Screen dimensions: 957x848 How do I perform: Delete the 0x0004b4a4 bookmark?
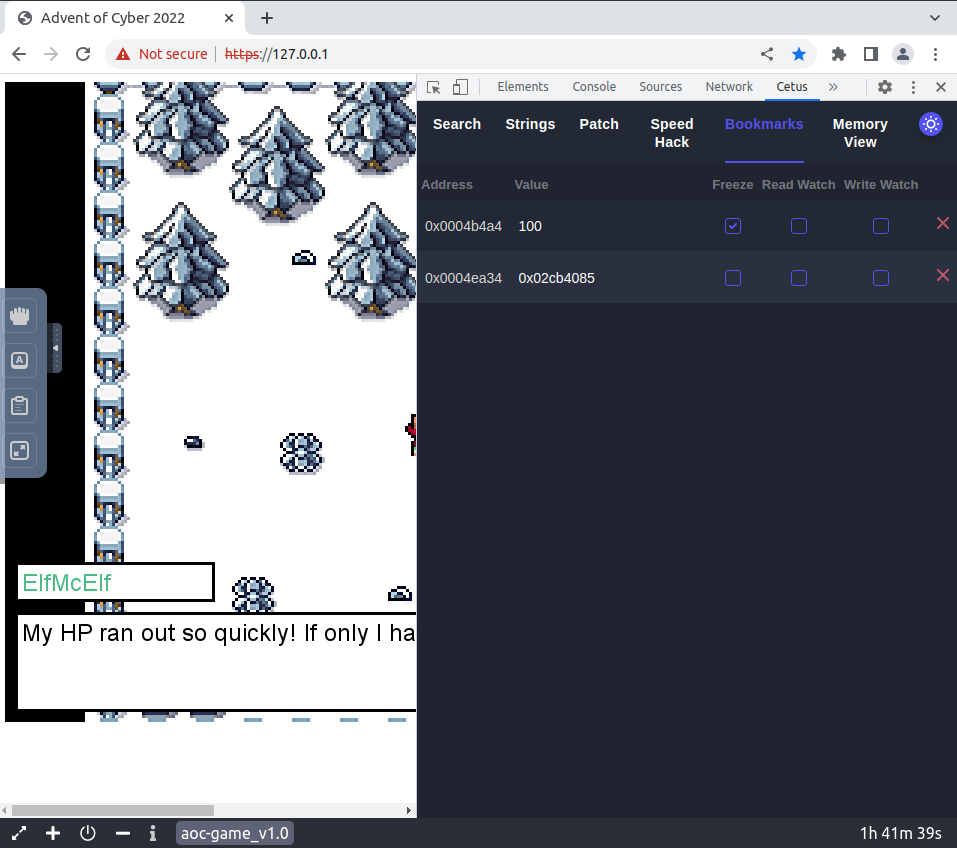942,223
